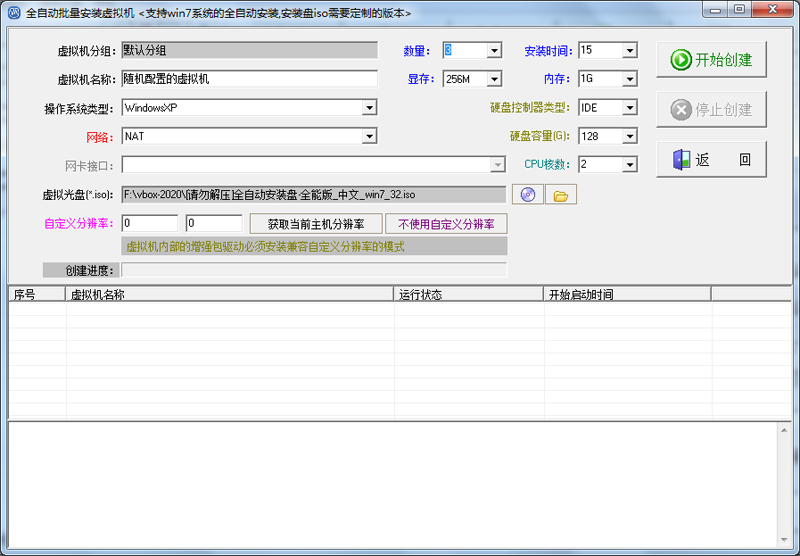Click the 显存 label

click(420, 79)
